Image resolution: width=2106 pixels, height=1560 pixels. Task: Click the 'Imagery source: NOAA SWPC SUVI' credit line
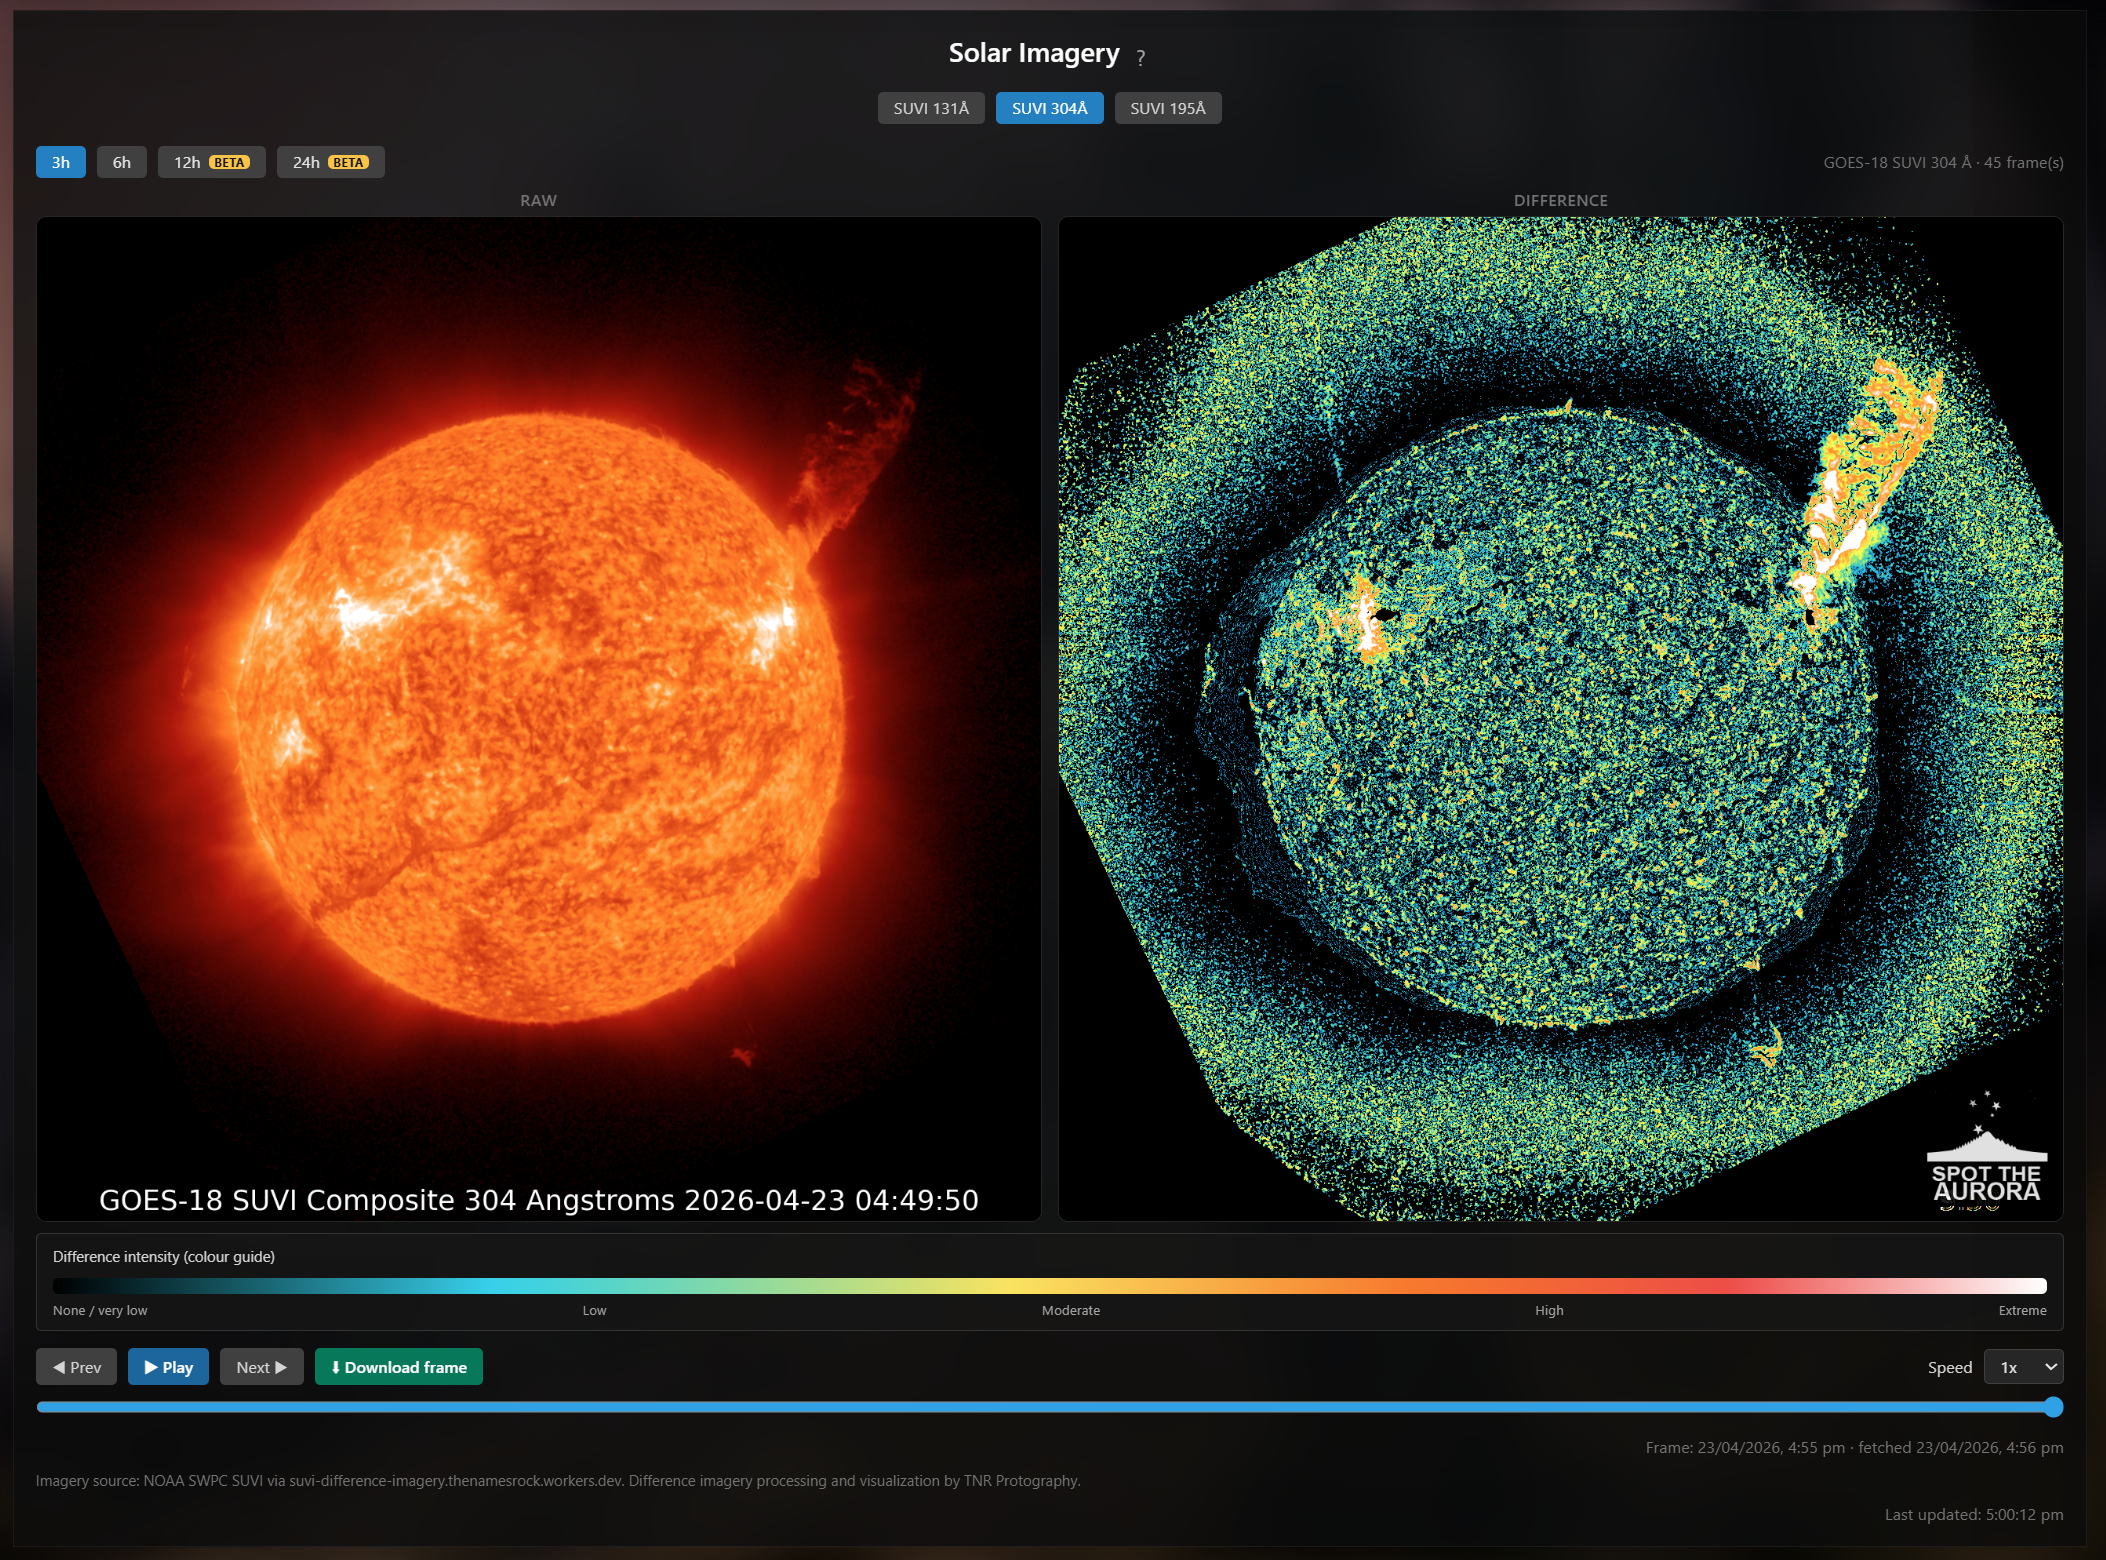point(558,1481)
